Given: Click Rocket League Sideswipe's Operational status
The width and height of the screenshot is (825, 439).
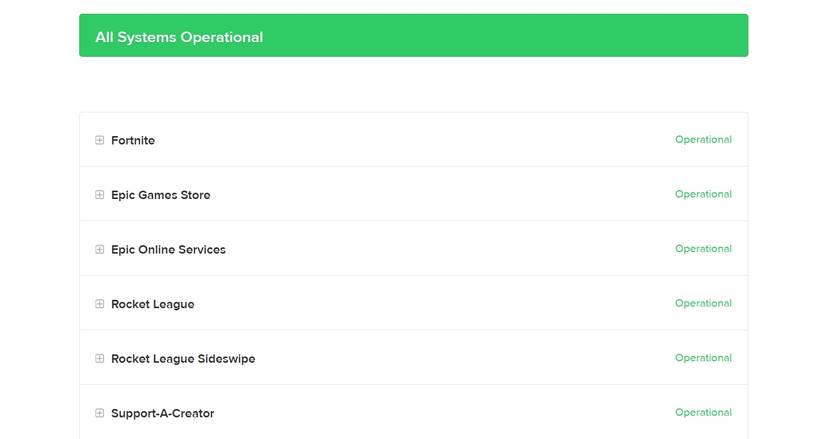Looking at the screenshot, I should pos(703,358).
